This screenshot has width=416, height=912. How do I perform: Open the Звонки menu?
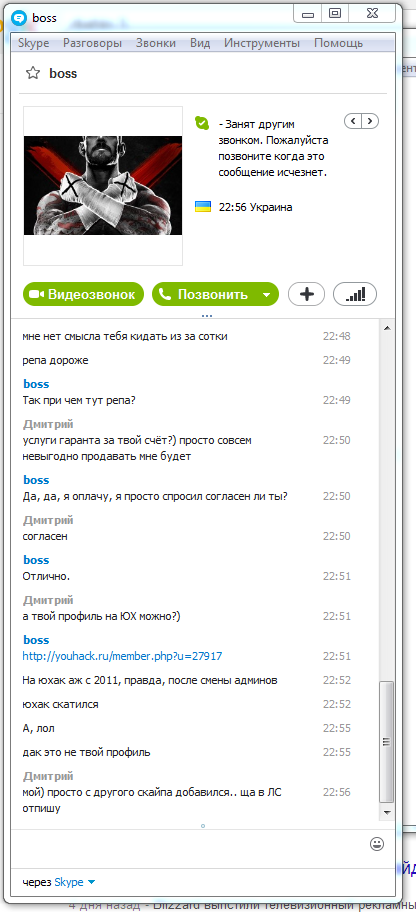155,43
